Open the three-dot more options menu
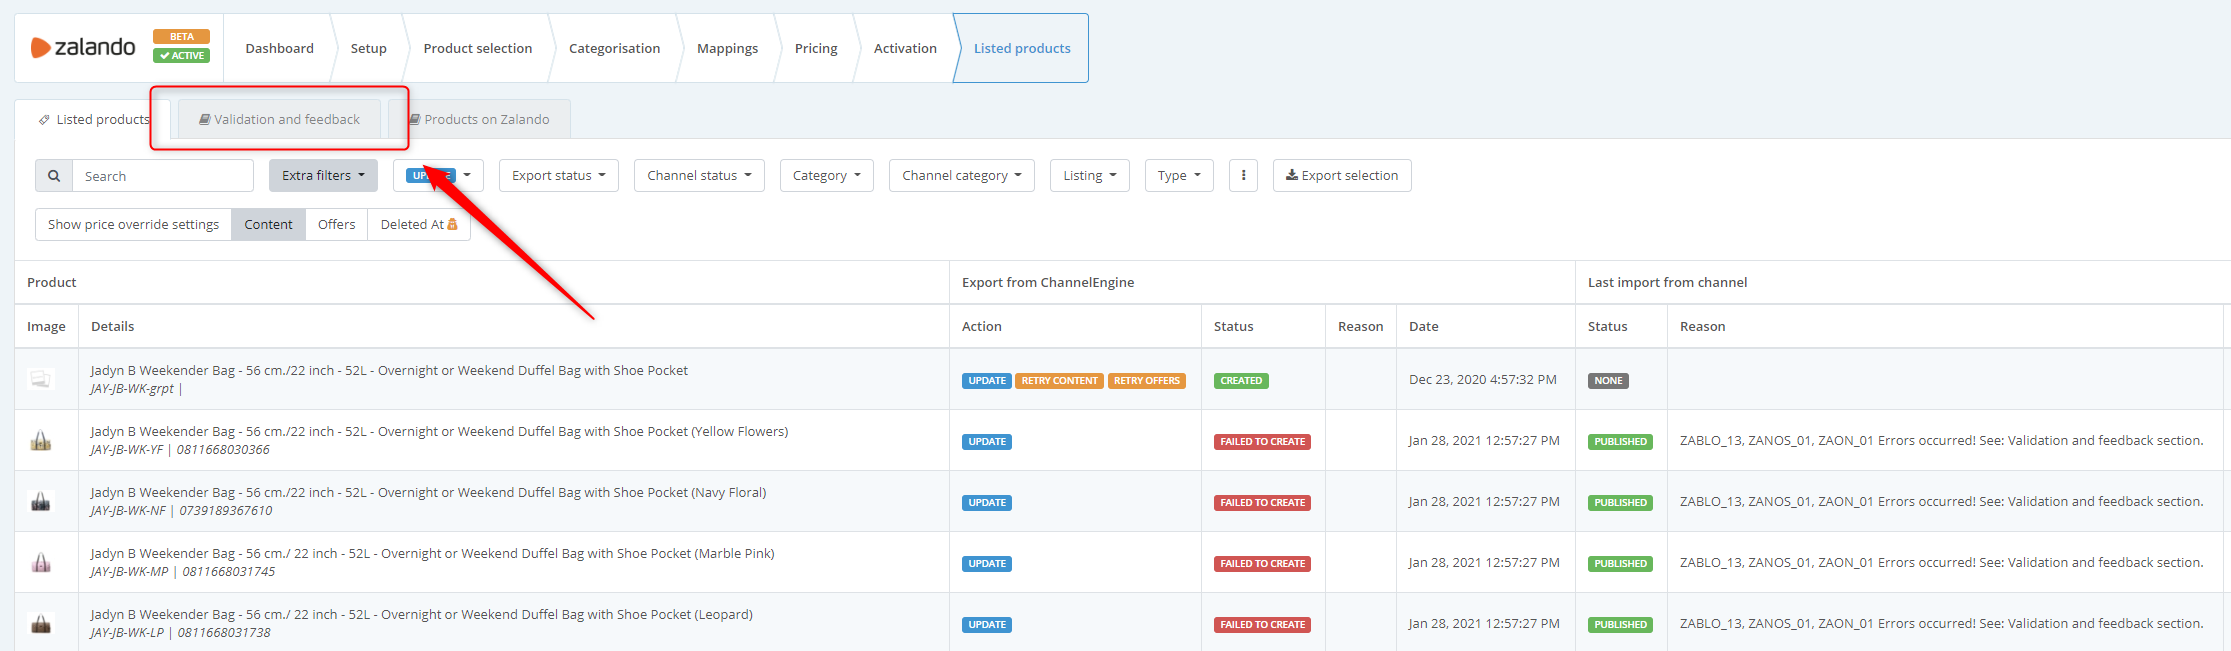The width and height of the screenshot is (2231, 651). [x=1243, y=175]
